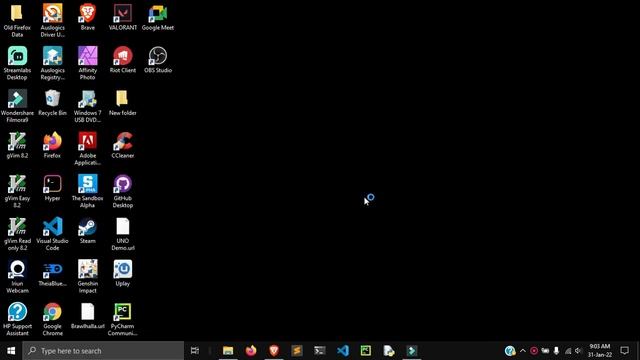
Task: Select the Affinity Photo icon
Action: click(87, 63)
